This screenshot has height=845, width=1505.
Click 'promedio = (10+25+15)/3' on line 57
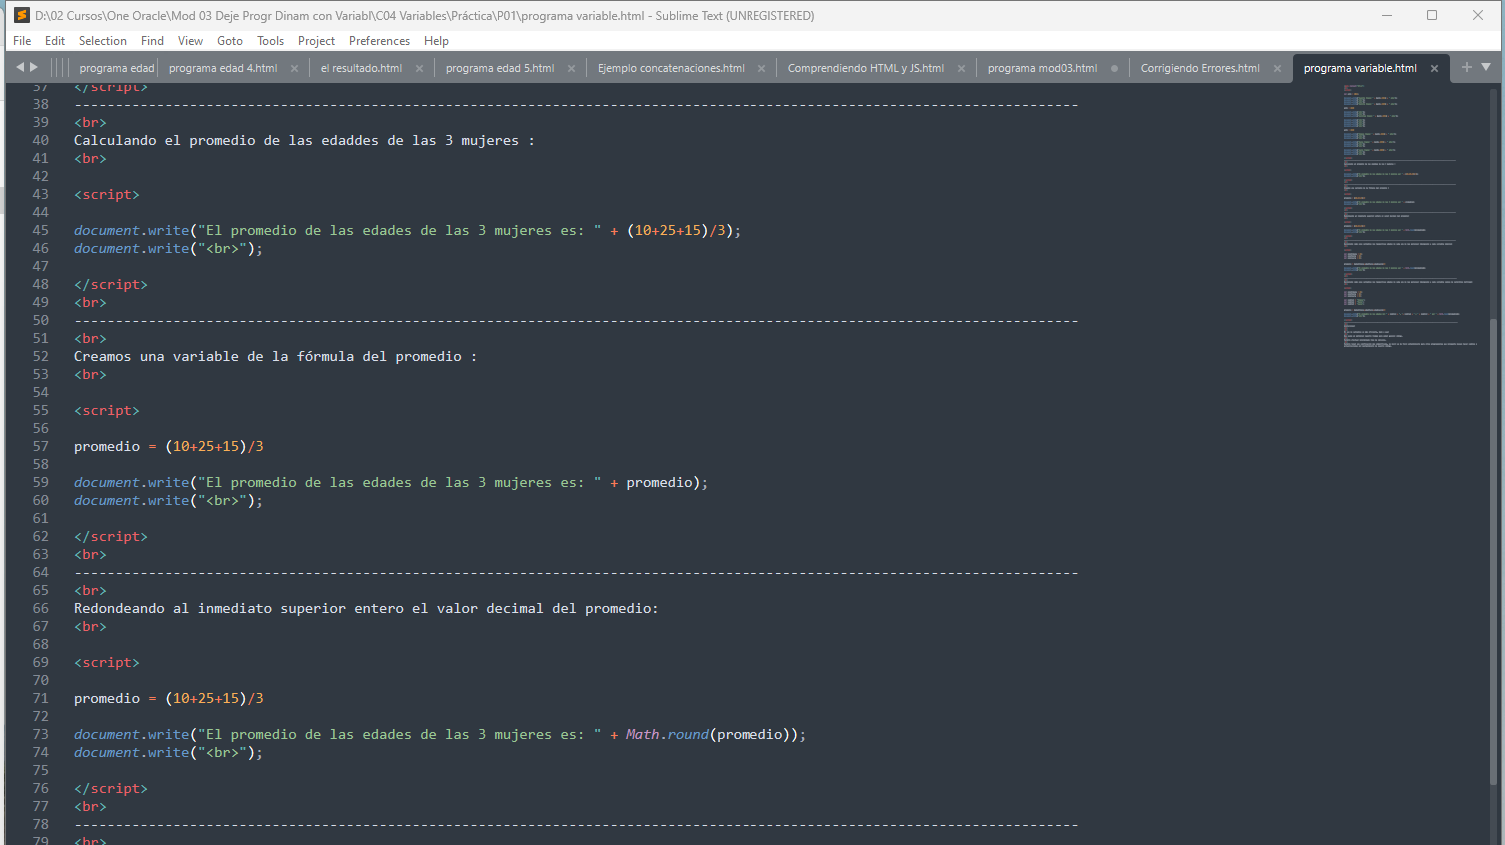click(x=169, y=446)
